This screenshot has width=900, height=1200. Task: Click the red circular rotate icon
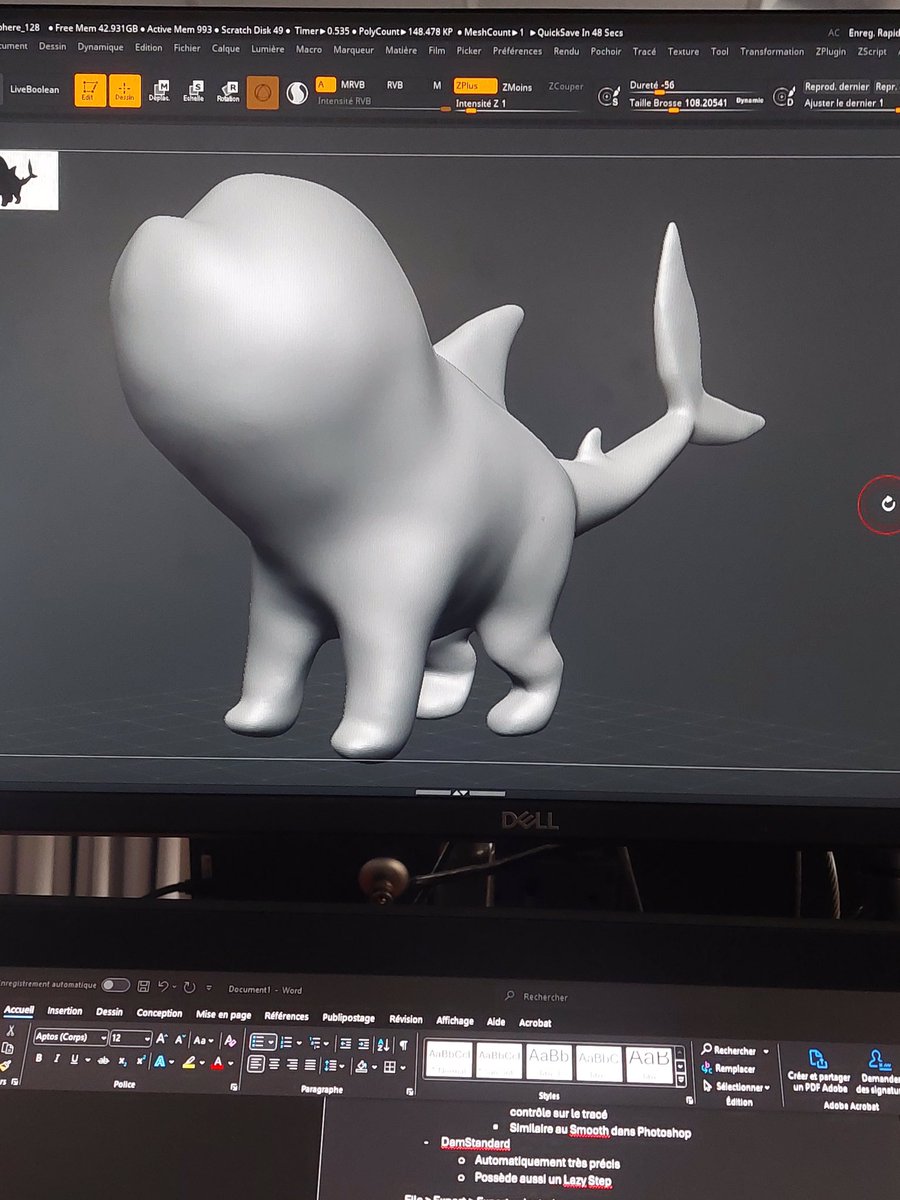point(885,503)
